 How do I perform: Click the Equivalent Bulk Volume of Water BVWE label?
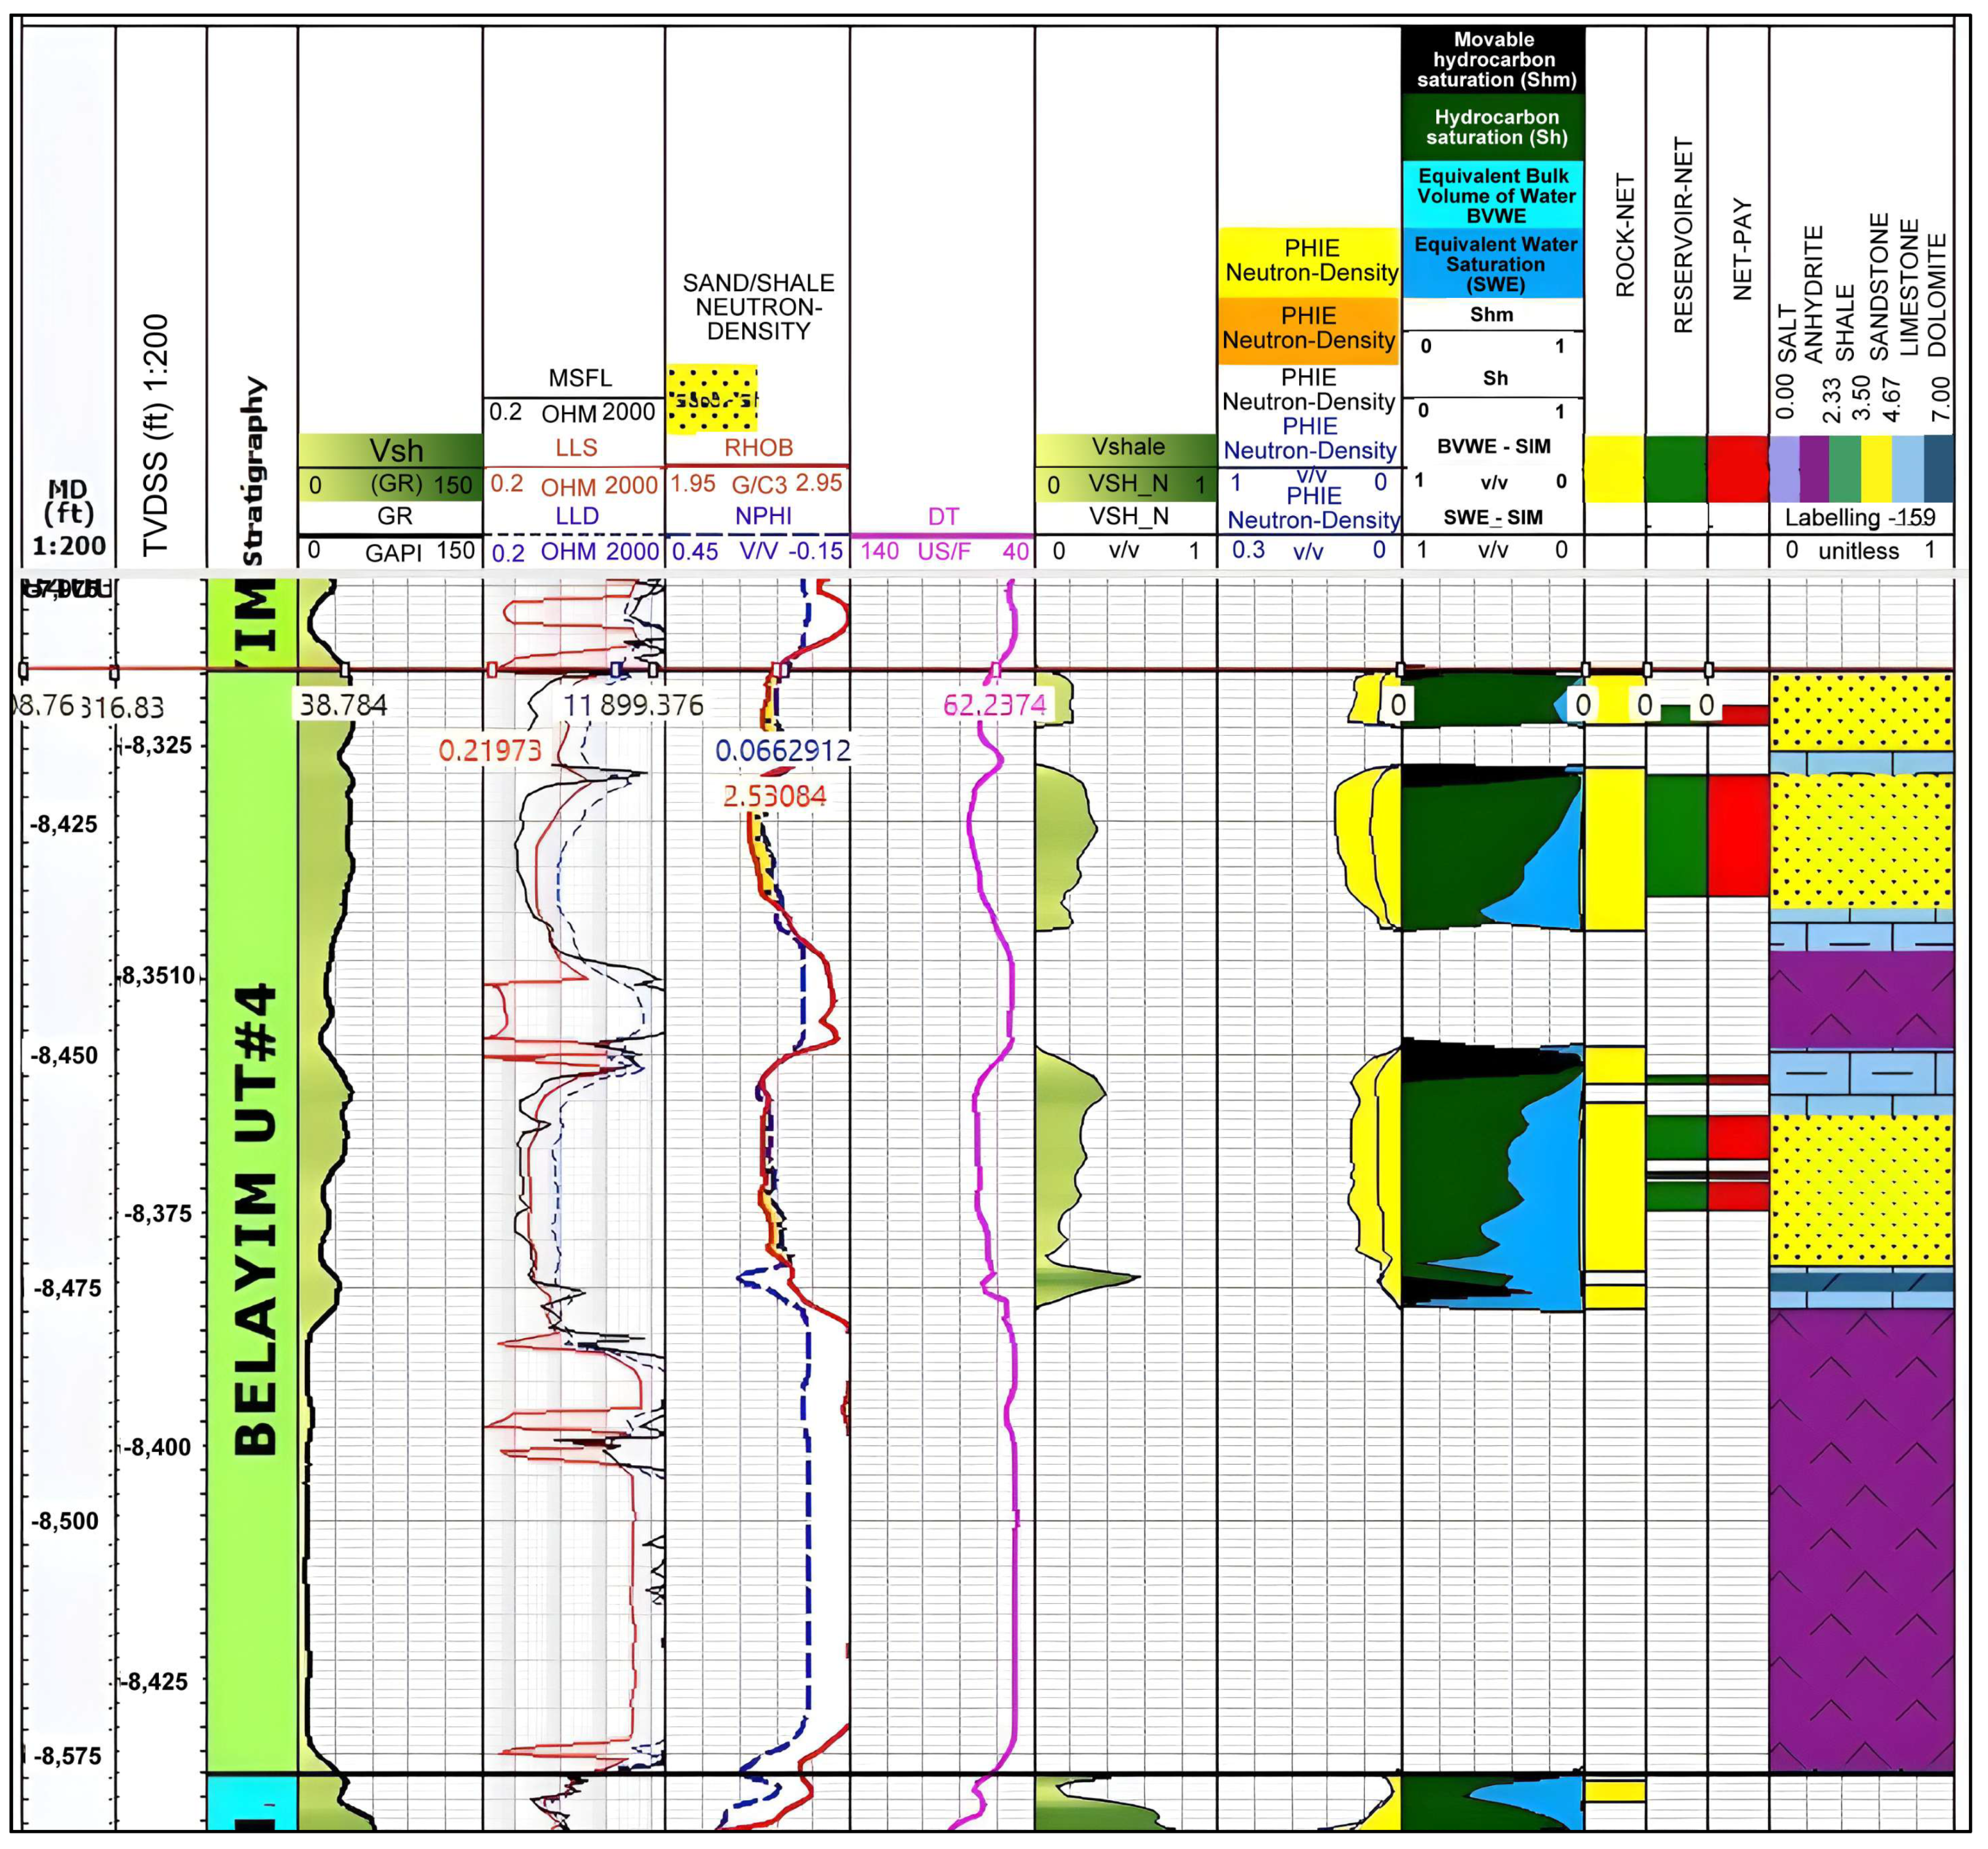click(x=1494, y=195)
